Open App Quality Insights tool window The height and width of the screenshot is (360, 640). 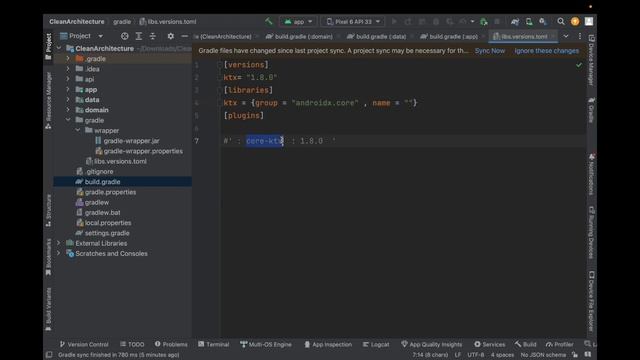tap(431, 344)
